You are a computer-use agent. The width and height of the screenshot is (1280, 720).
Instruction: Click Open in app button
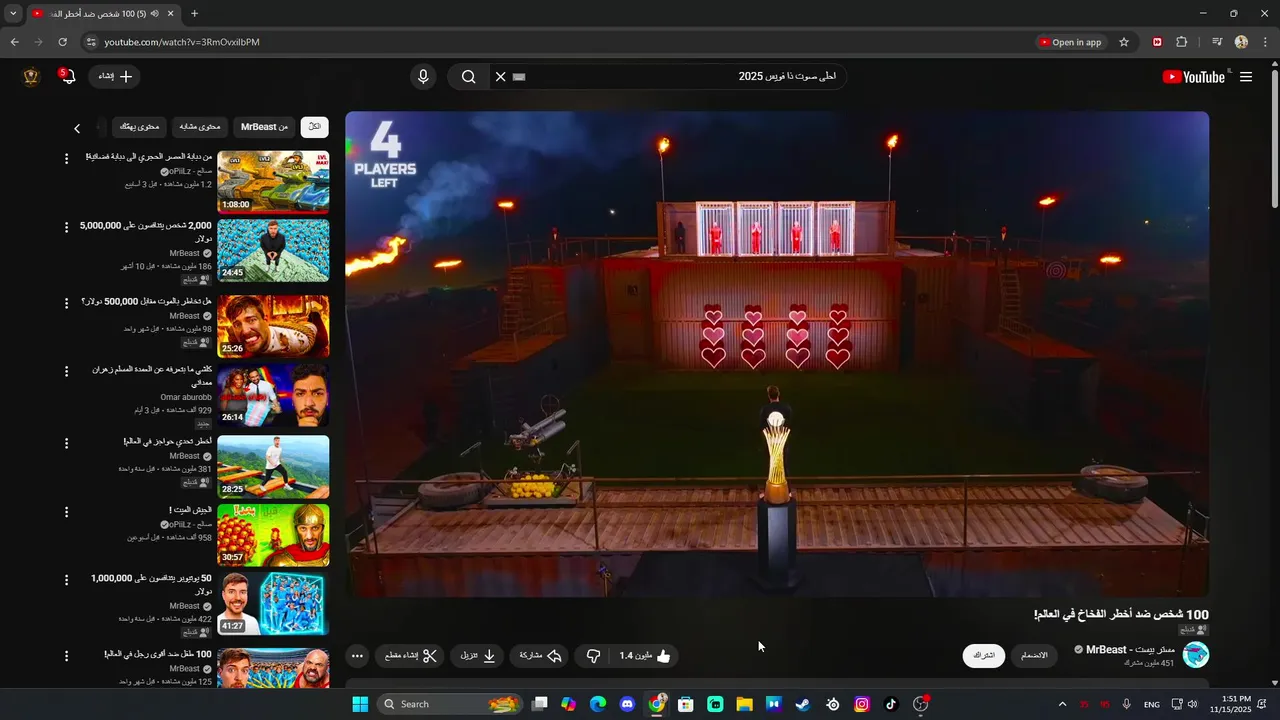tap(1071, 42)
